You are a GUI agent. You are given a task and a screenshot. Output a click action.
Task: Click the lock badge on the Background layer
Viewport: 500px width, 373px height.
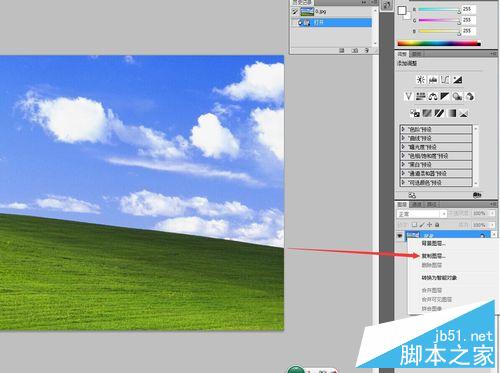pos(482,235)
